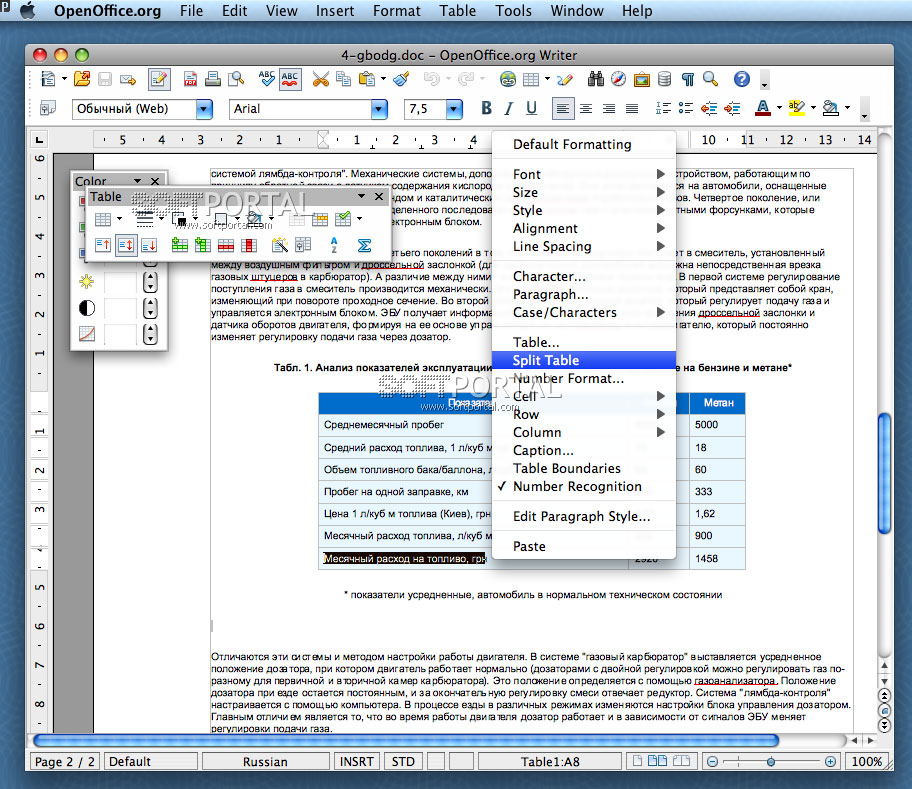Open the Save document disk icon
The width and height of the screenshot is (912, 789).
pyautogui.click(x=105, y=79)
